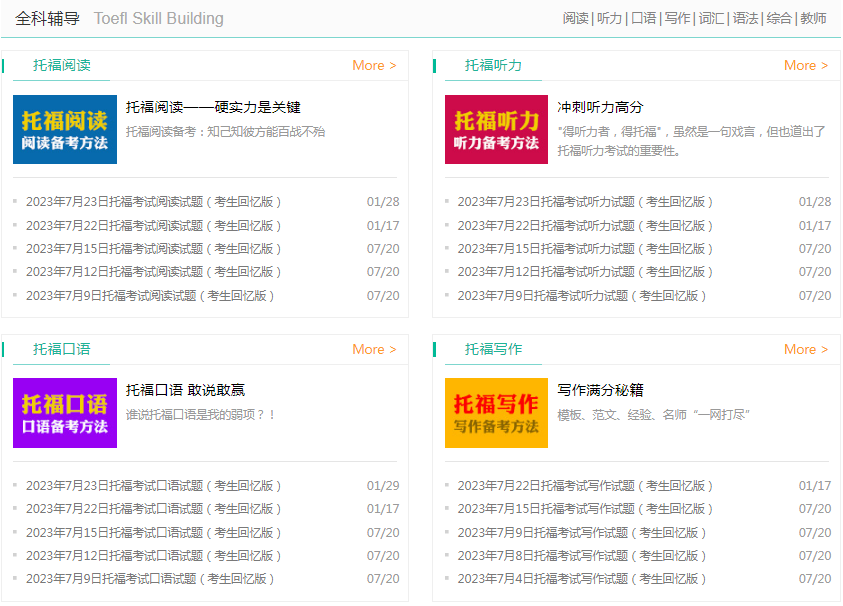Select the 托福口语 section heading
This screenshot has width=843, height=606.
pyautogui.click(x=62, y=350)
